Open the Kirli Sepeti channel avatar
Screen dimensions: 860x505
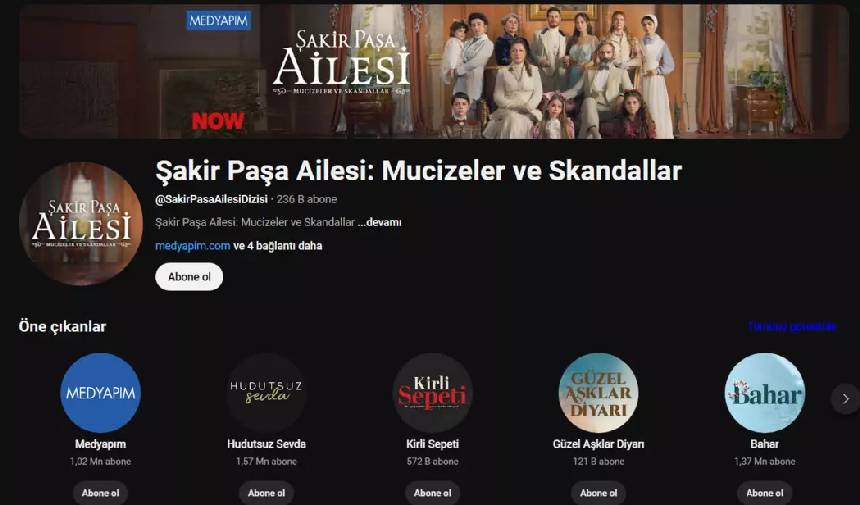click(433, 393)
